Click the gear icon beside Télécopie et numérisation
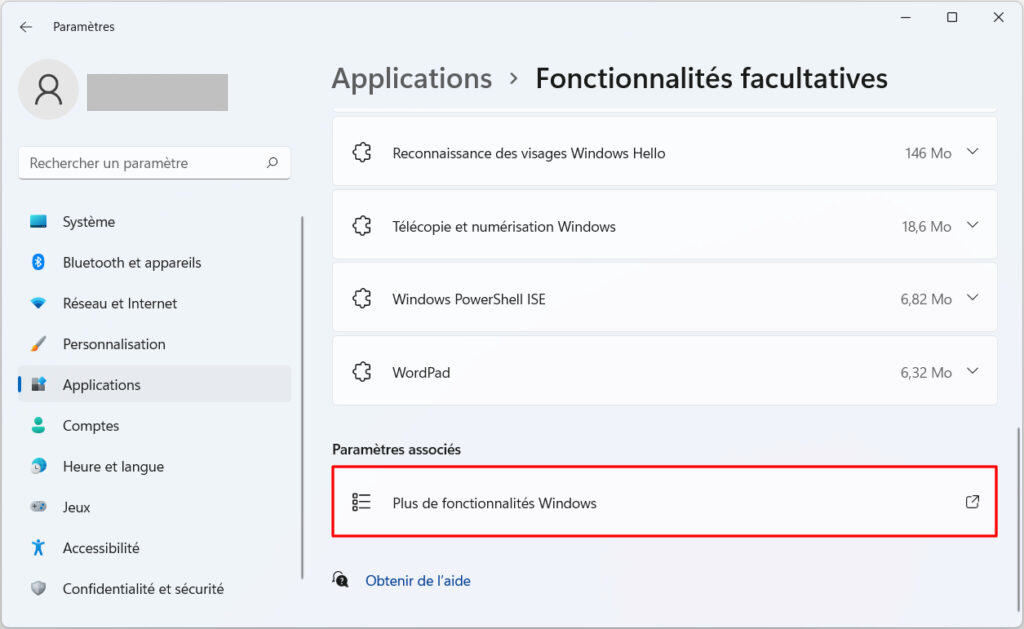1024x629 pixels. (362, 226)
